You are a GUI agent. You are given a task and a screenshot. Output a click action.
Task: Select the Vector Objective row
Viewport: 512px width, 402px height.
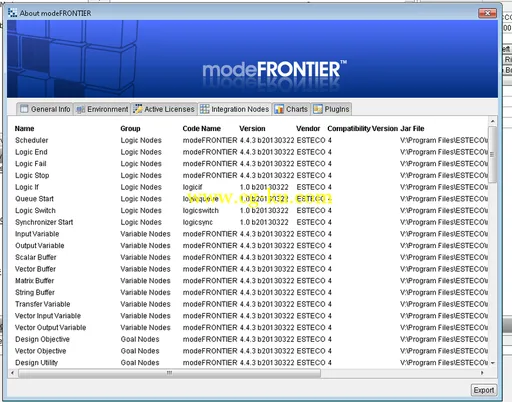point(251,351)
